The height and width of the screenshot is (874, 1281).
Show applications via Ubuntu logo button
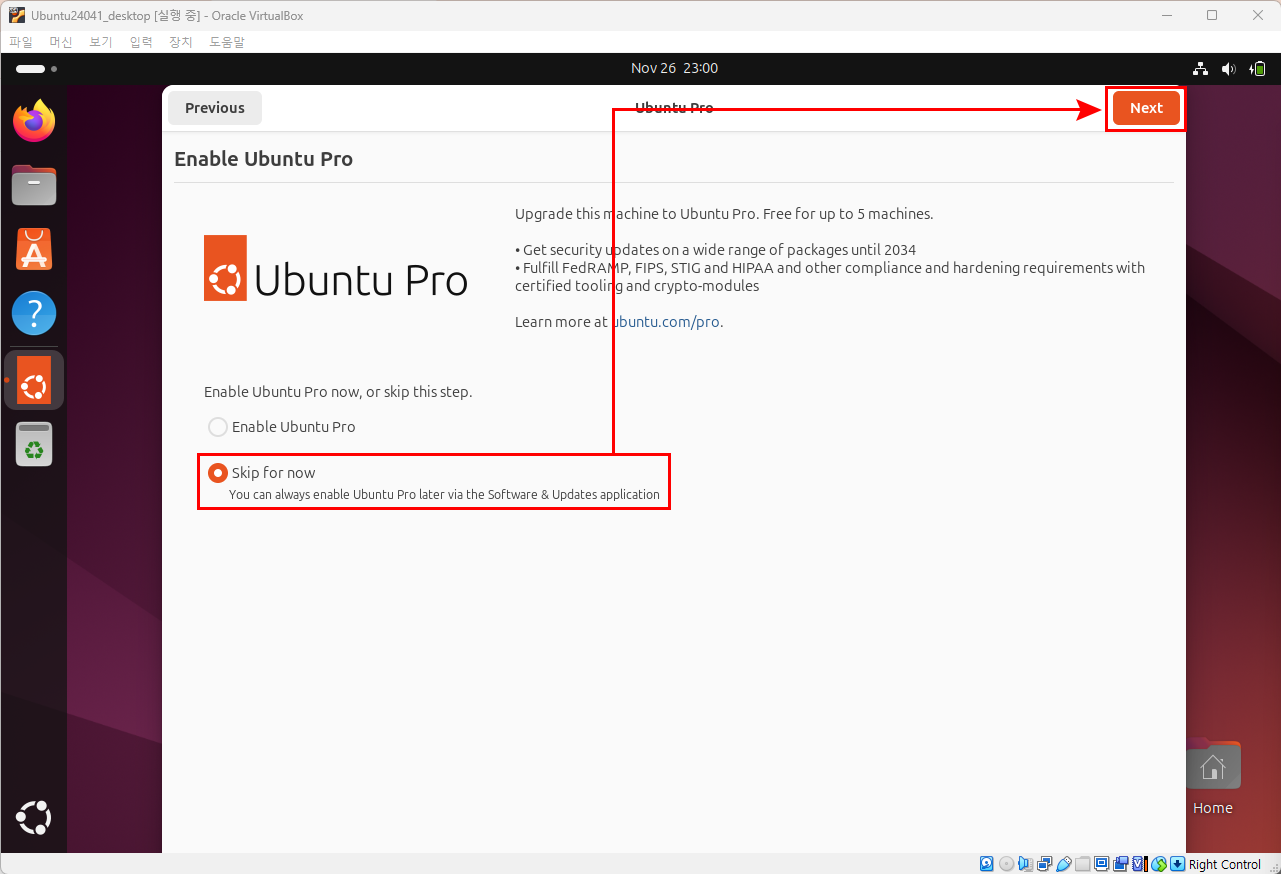point(34,818)
